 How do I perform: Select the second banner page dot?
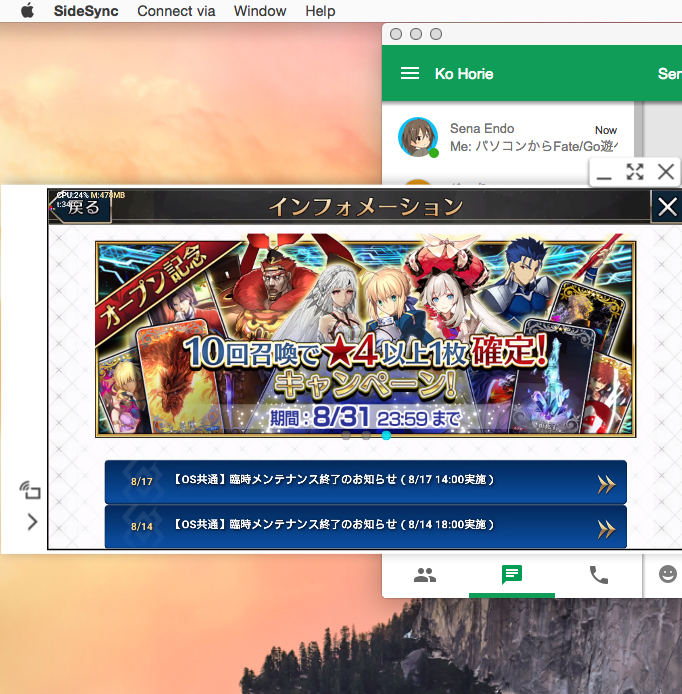[x=366, y=436]
